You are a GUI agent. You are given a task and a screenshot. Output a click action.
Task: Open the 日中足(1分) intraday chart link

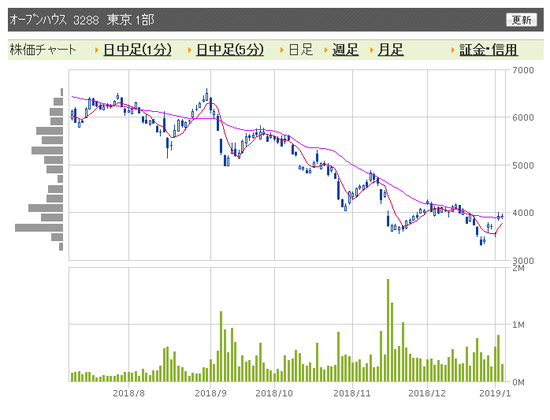point(137,49)
